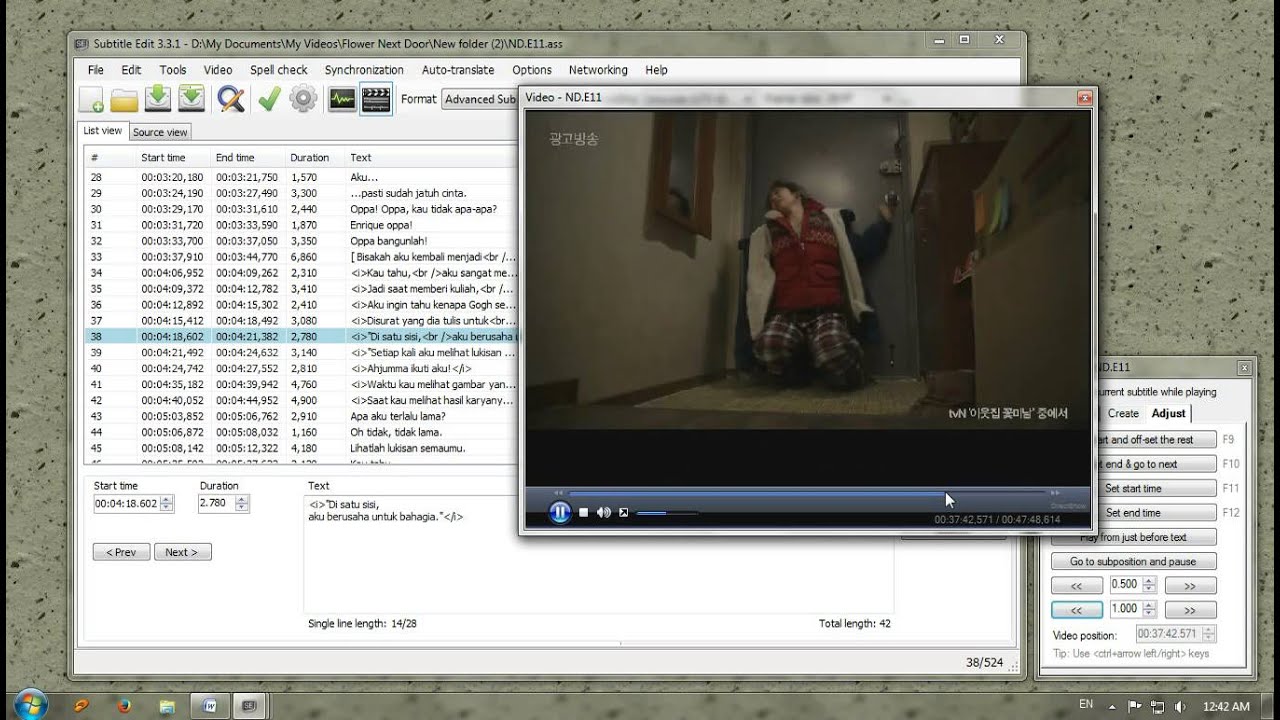Open the Synchronization menu
Image resolution: width=1280 pixels, height=720 pixels.
coord(364,70)
